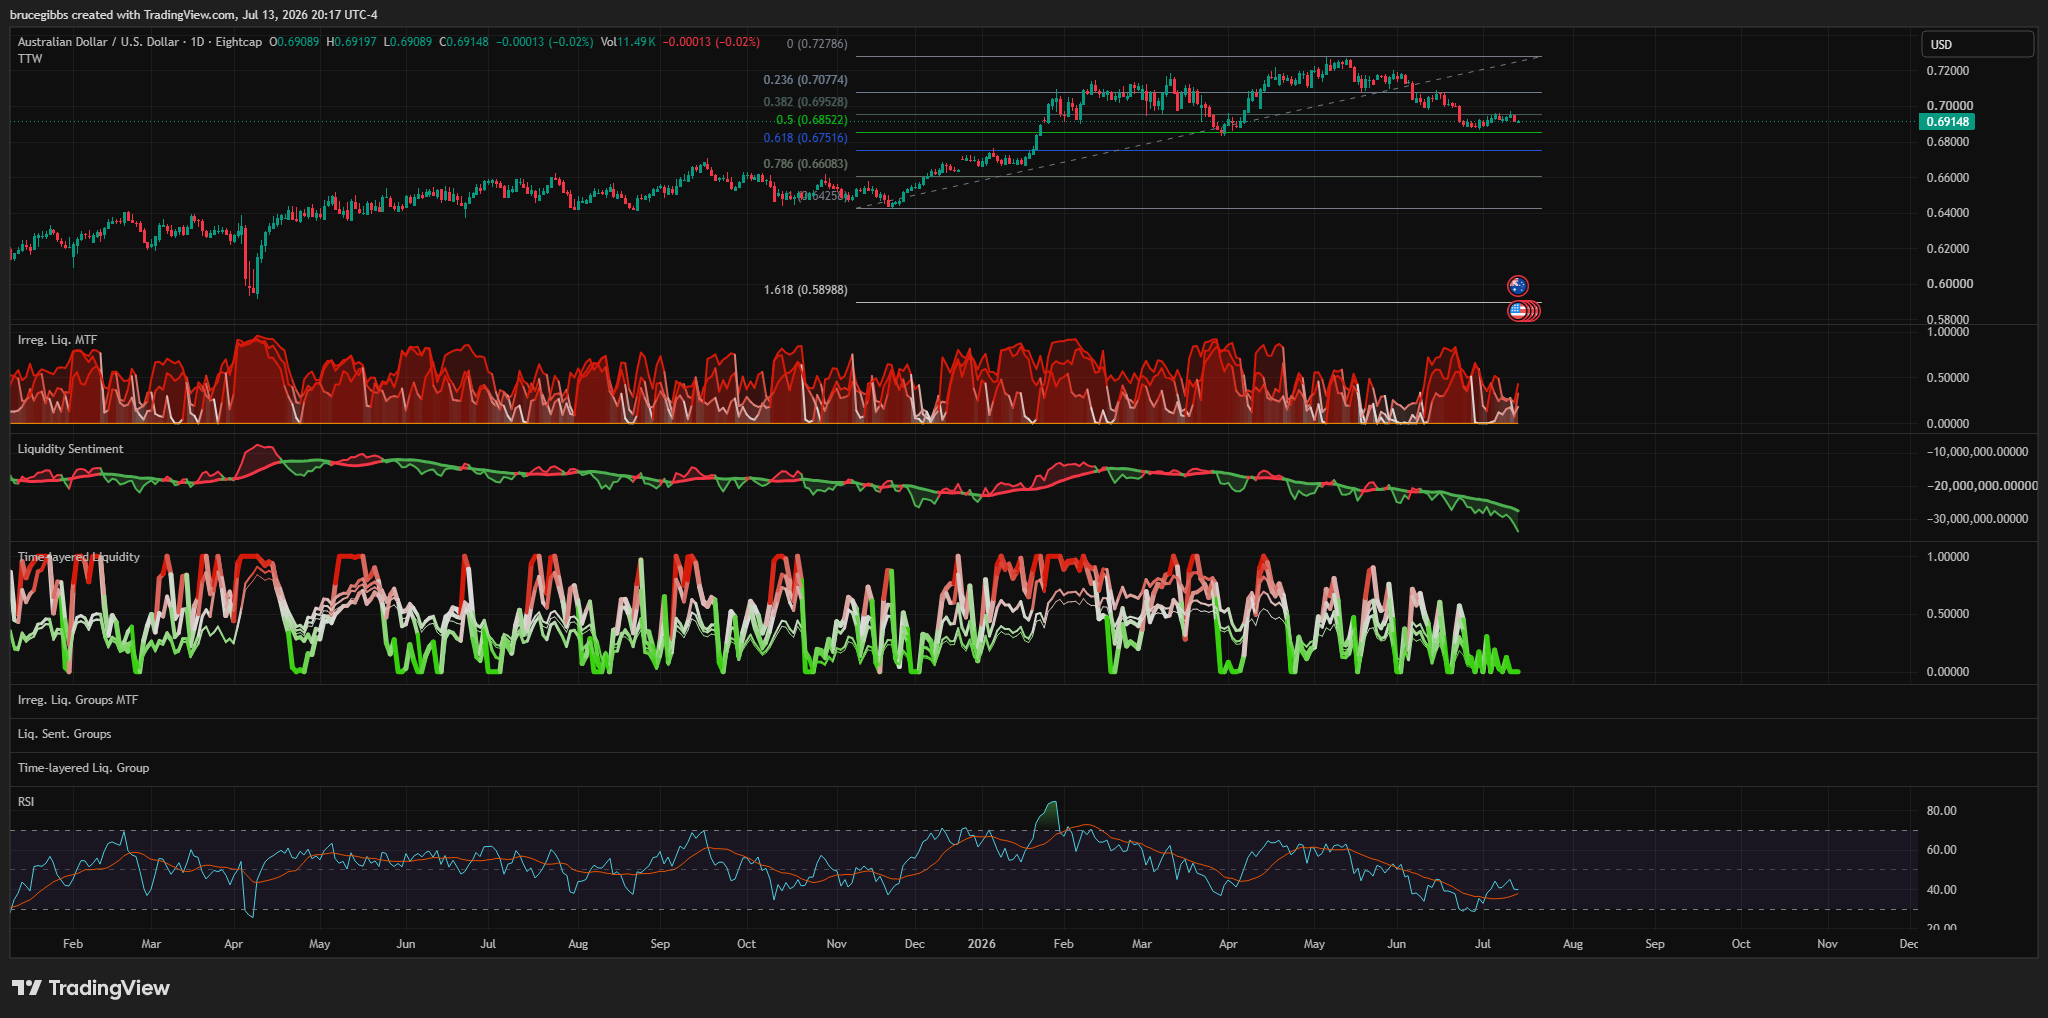Click the open price value O 0.69089
This screenshot has height=1018, width=2048.
(294, 42)
